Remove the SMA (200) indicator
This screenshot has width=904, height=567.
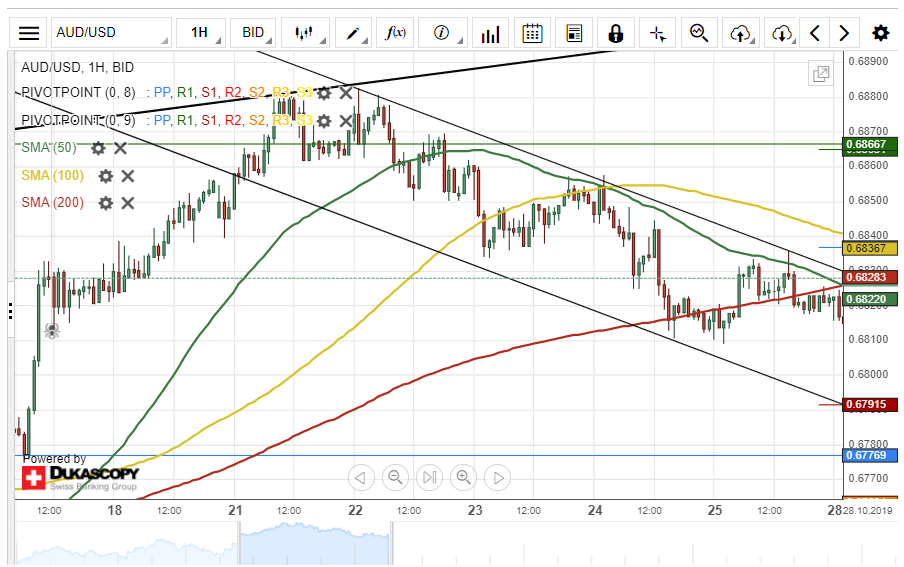tap(128, 203)
